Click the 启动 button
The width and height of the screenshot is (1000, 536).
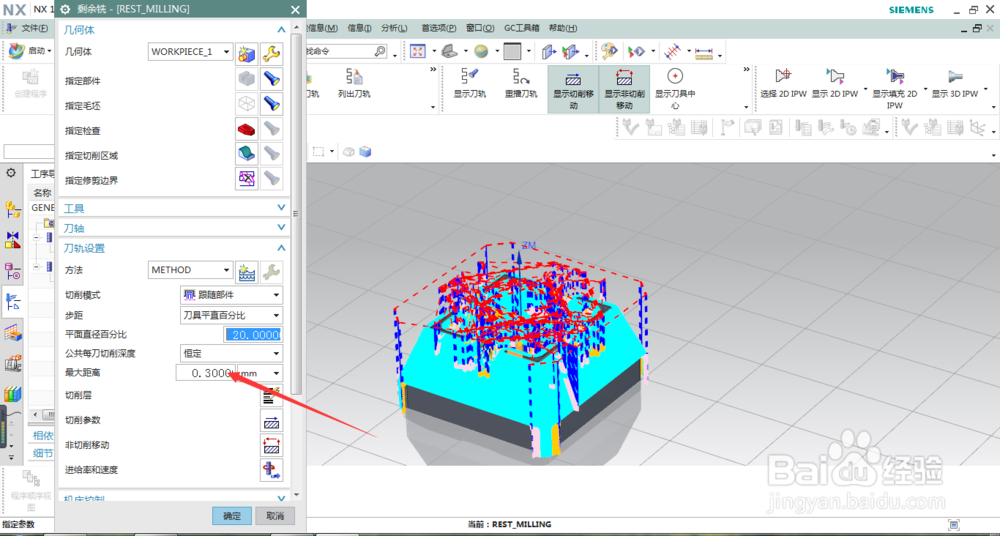click(x=30, y=50)
